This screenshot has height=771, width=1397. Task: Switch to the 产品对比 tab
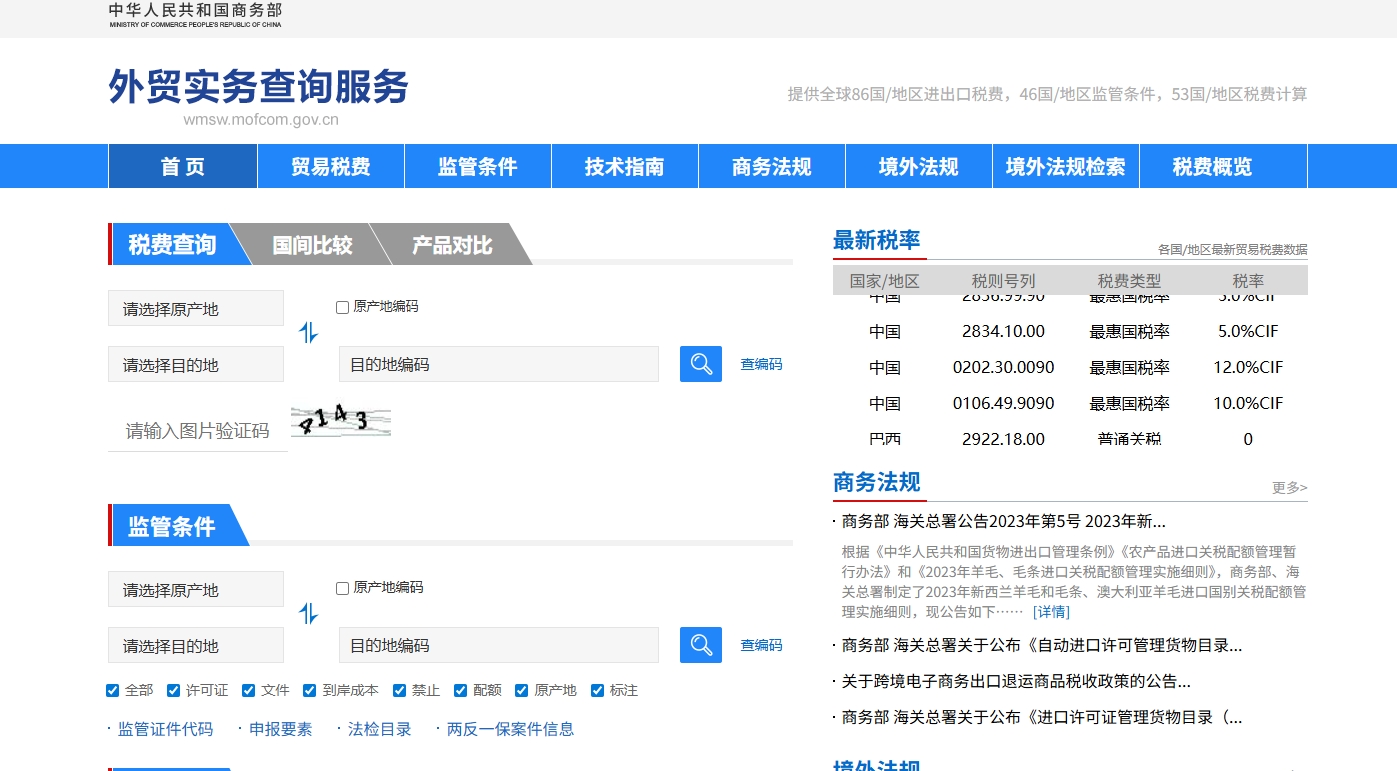(452, 245)
